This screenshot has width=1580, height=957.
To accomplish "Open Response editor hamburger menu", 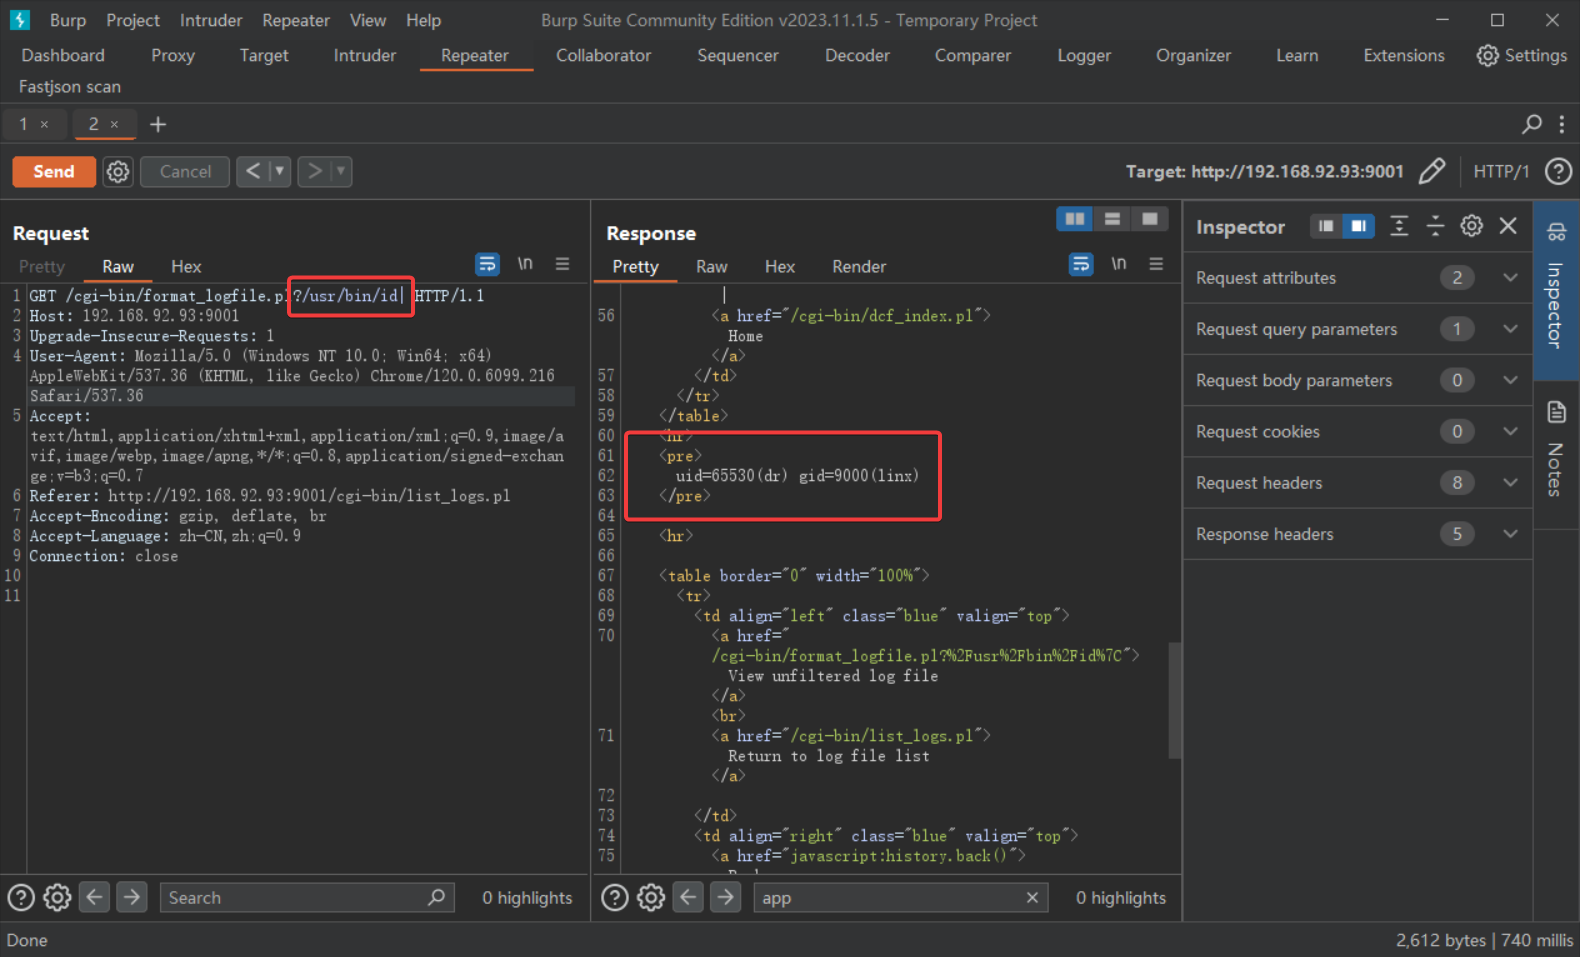I will (x=1156, y=264).
